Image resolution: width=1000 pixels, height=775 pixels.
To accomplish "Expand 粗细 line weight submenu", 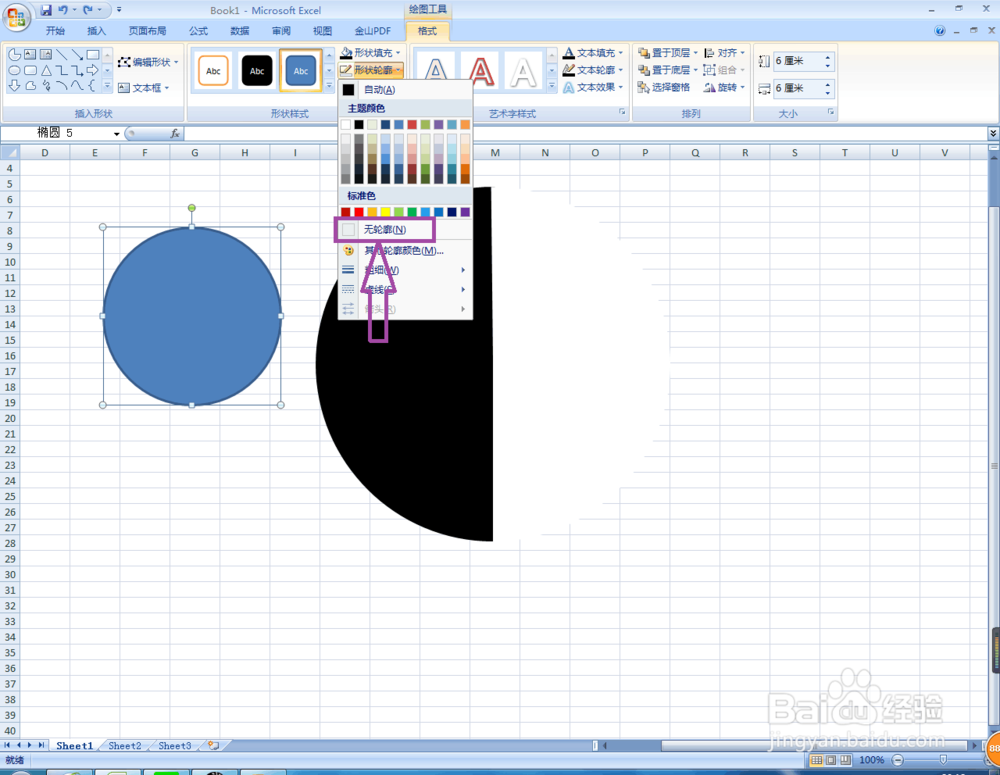I will pos(405,270).
